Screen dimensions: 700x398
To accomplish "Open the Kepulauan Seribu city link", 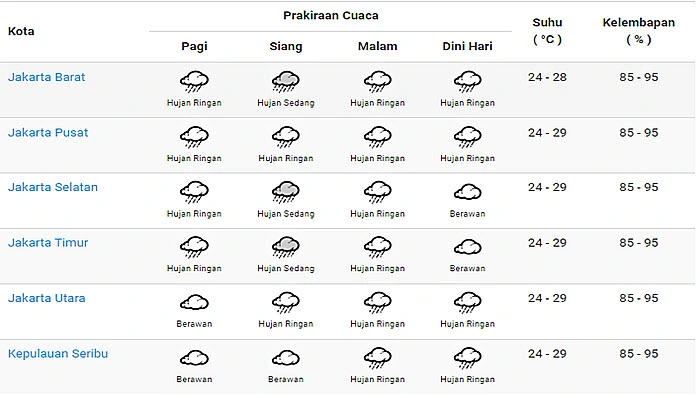I will tap(58, 354).
